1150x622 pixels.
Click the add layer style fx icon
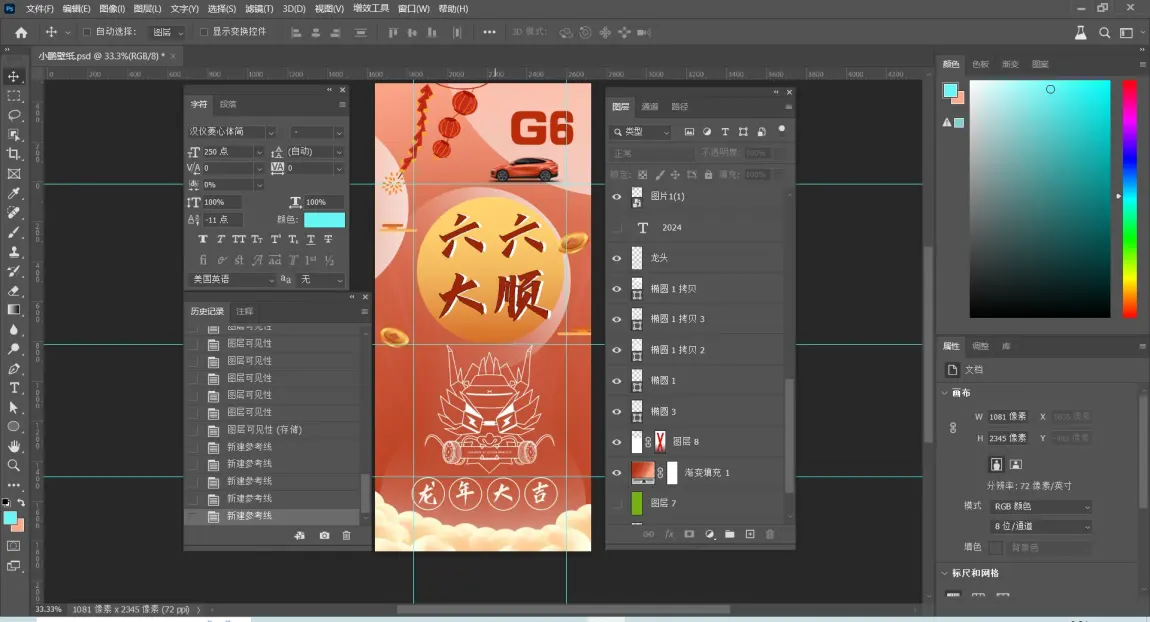pyautogui.click(x=669, y=534)
